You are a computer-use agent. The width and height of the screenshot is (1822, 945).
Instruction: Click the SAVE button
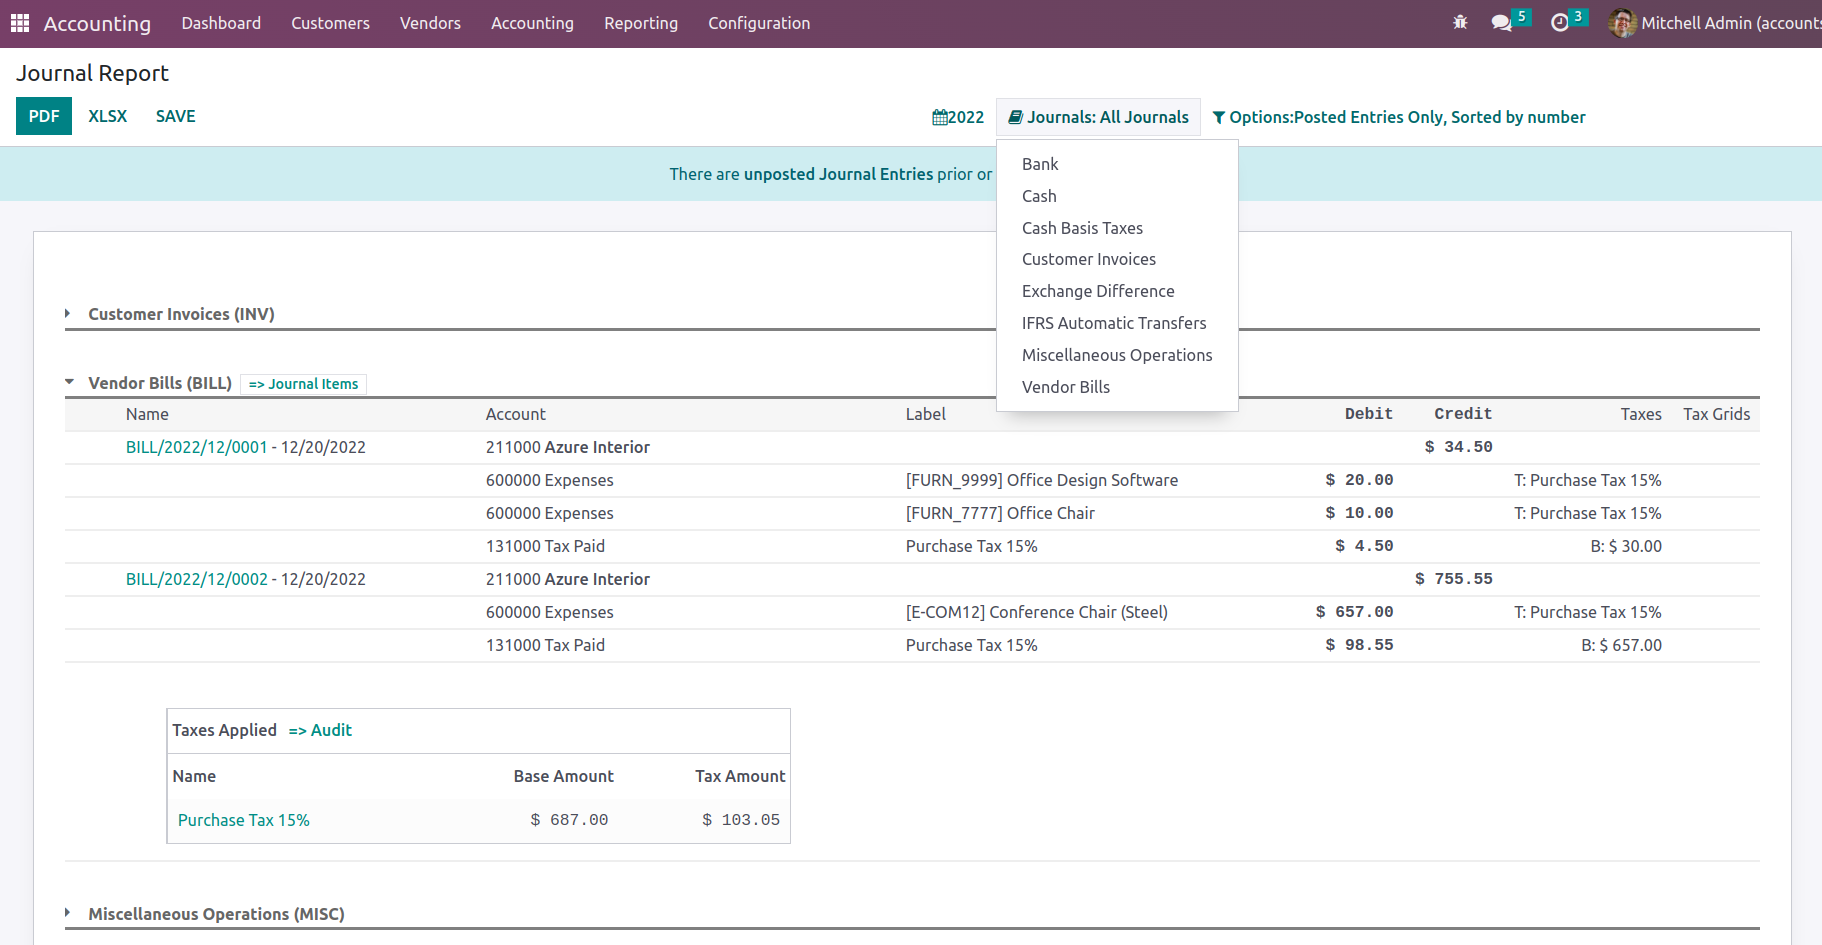pos(176,116)
